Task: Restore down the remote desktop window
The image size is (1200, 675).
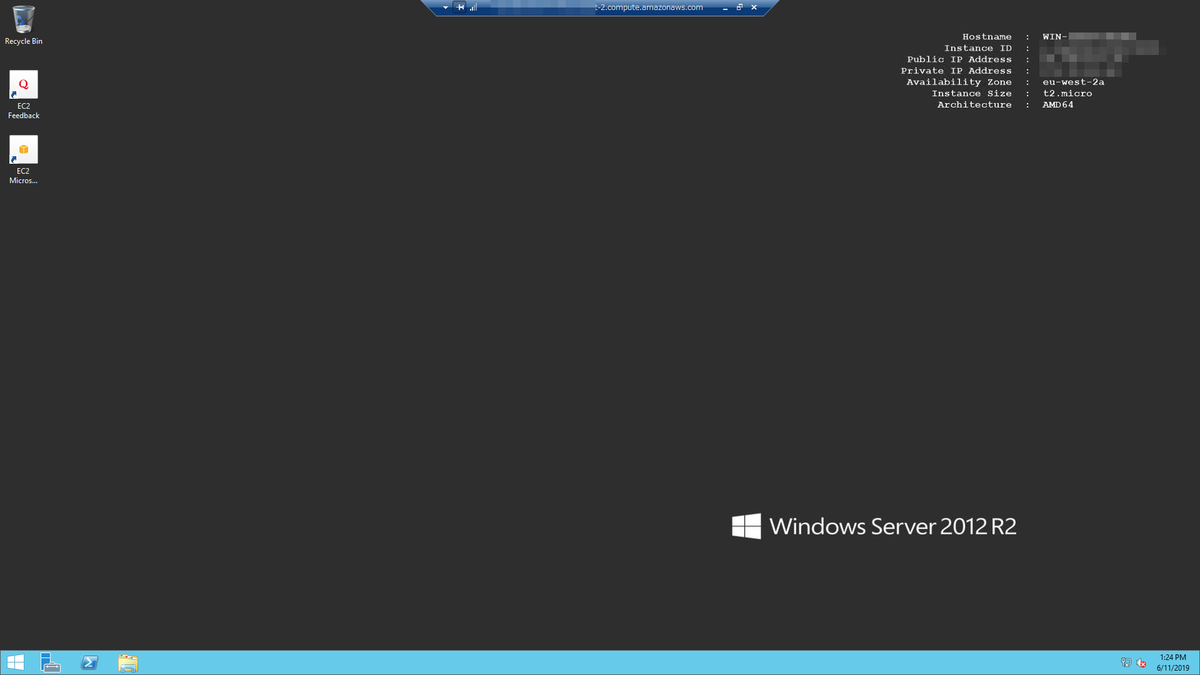Action: 739,7
